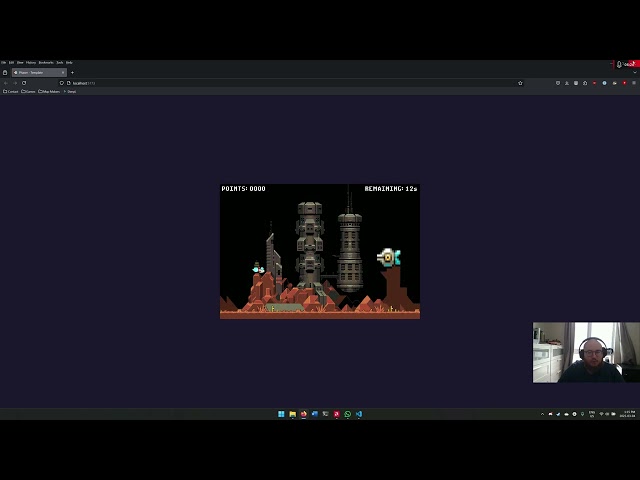Open a new tab with plus button
Viewport: 640px width, 480px height.
(72, 72)
